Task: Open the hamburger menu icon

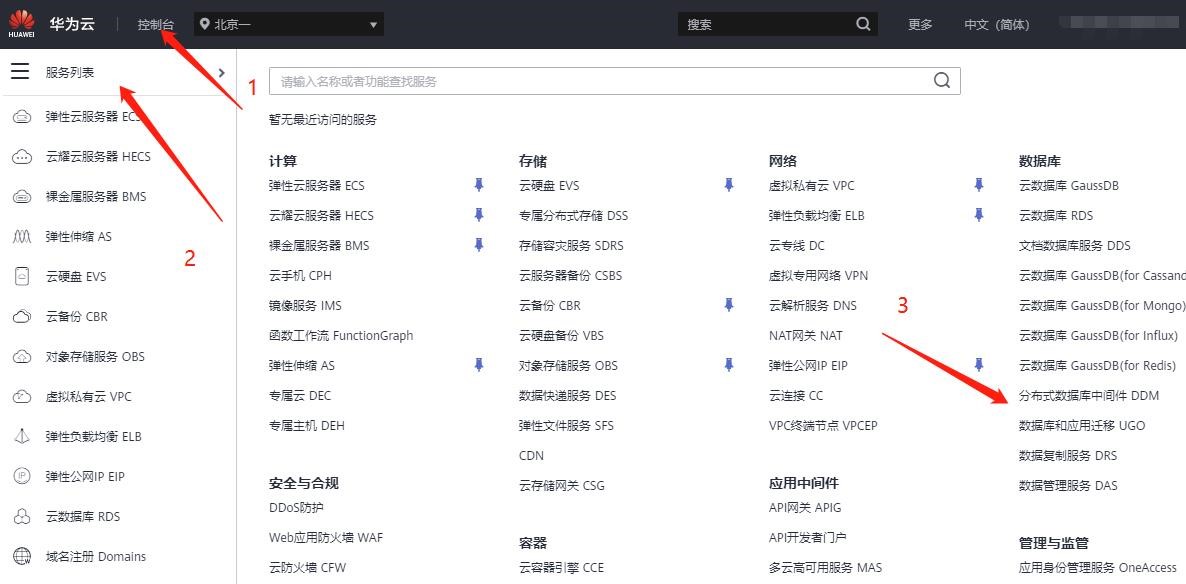Action: coord(20,72)
